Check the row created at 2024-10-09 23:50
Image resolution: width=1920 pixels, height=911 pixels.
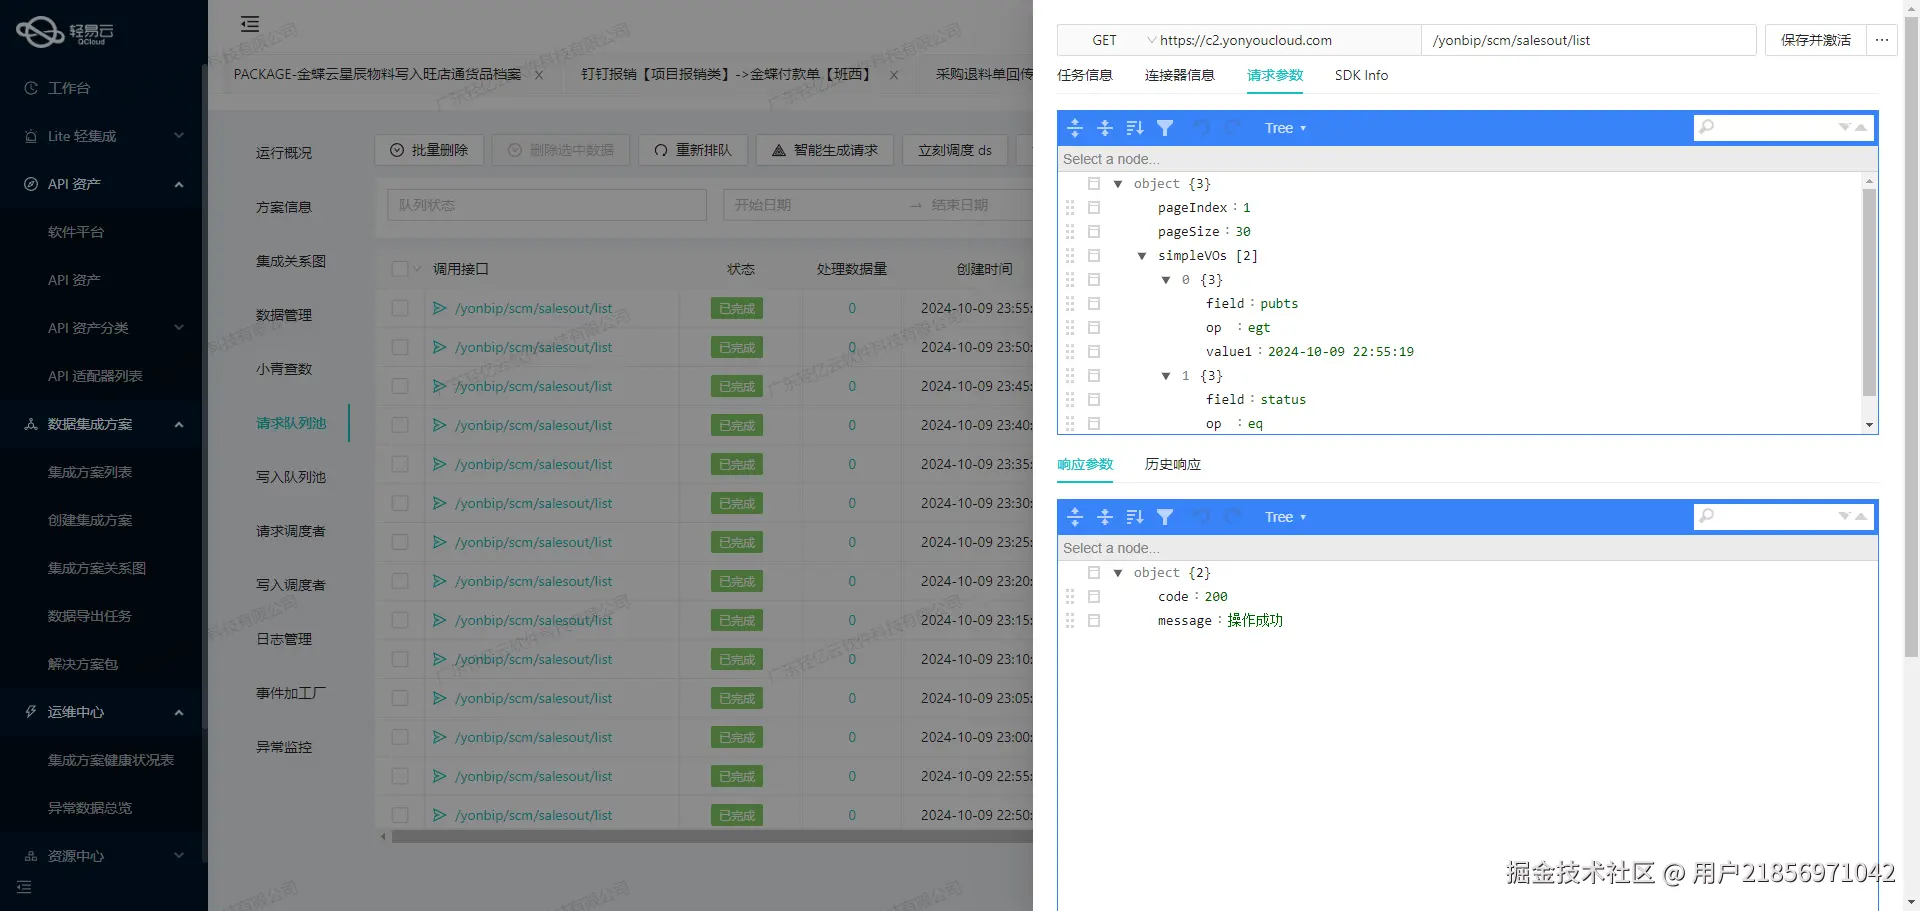click(x=400, y=347)
